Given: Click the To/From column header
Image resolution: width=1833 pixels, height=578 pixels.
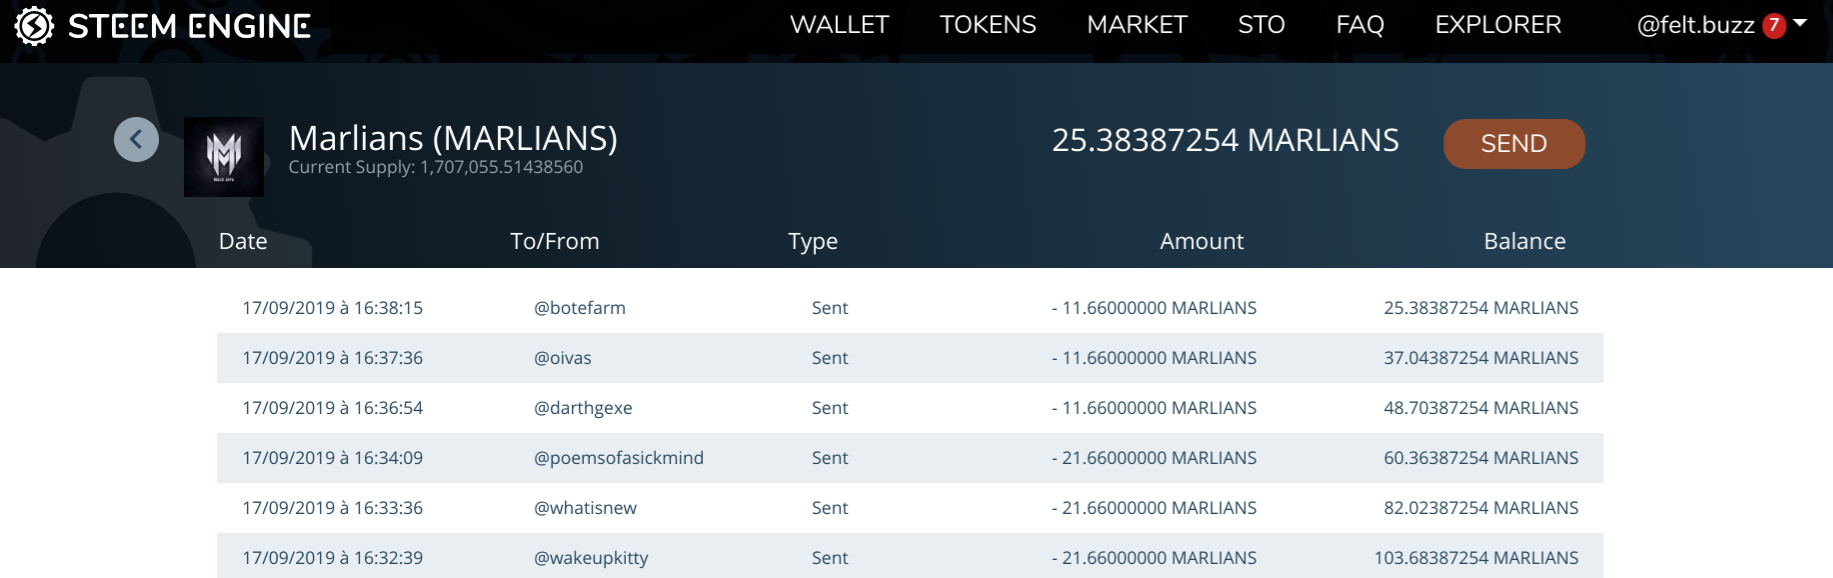Looking at the screenshot, I should [x=555, y=241].
